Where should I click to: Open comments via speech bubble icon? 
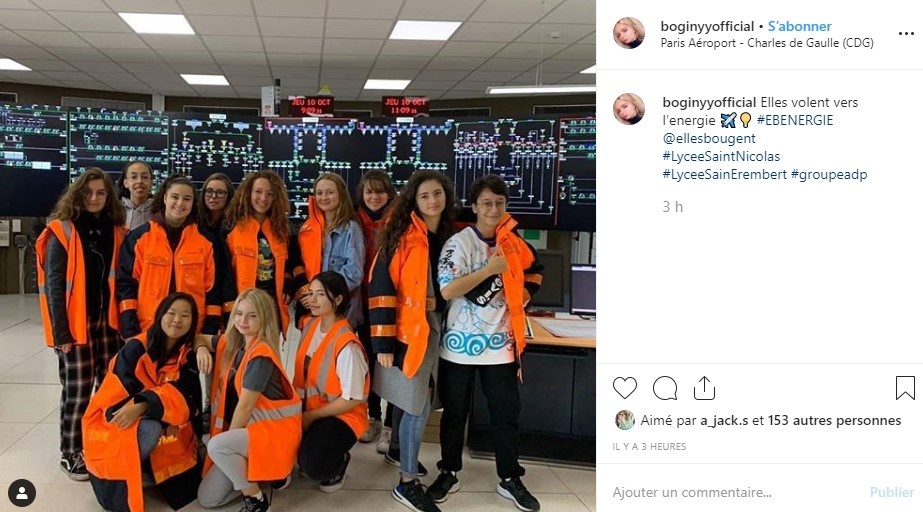(665, 388)
